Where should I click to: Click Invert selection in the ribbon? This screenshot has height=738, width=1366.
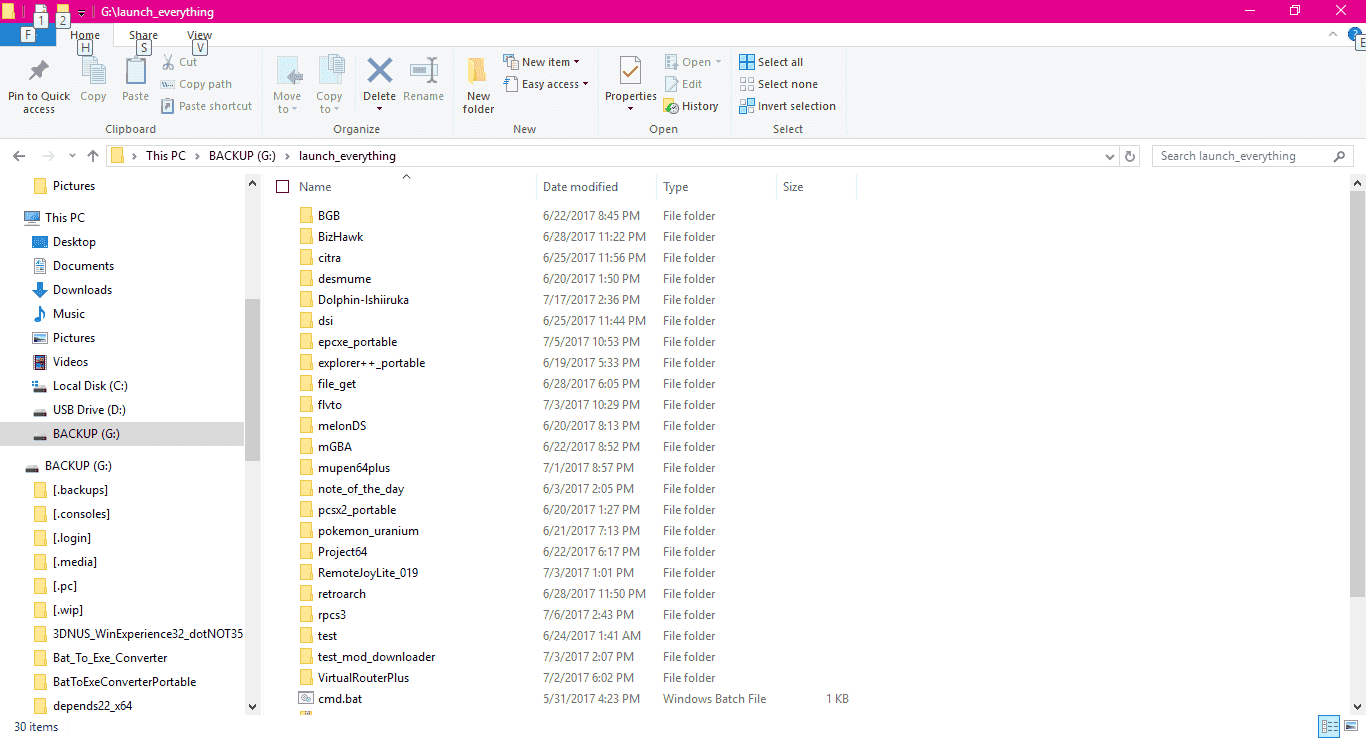[787, 106]
